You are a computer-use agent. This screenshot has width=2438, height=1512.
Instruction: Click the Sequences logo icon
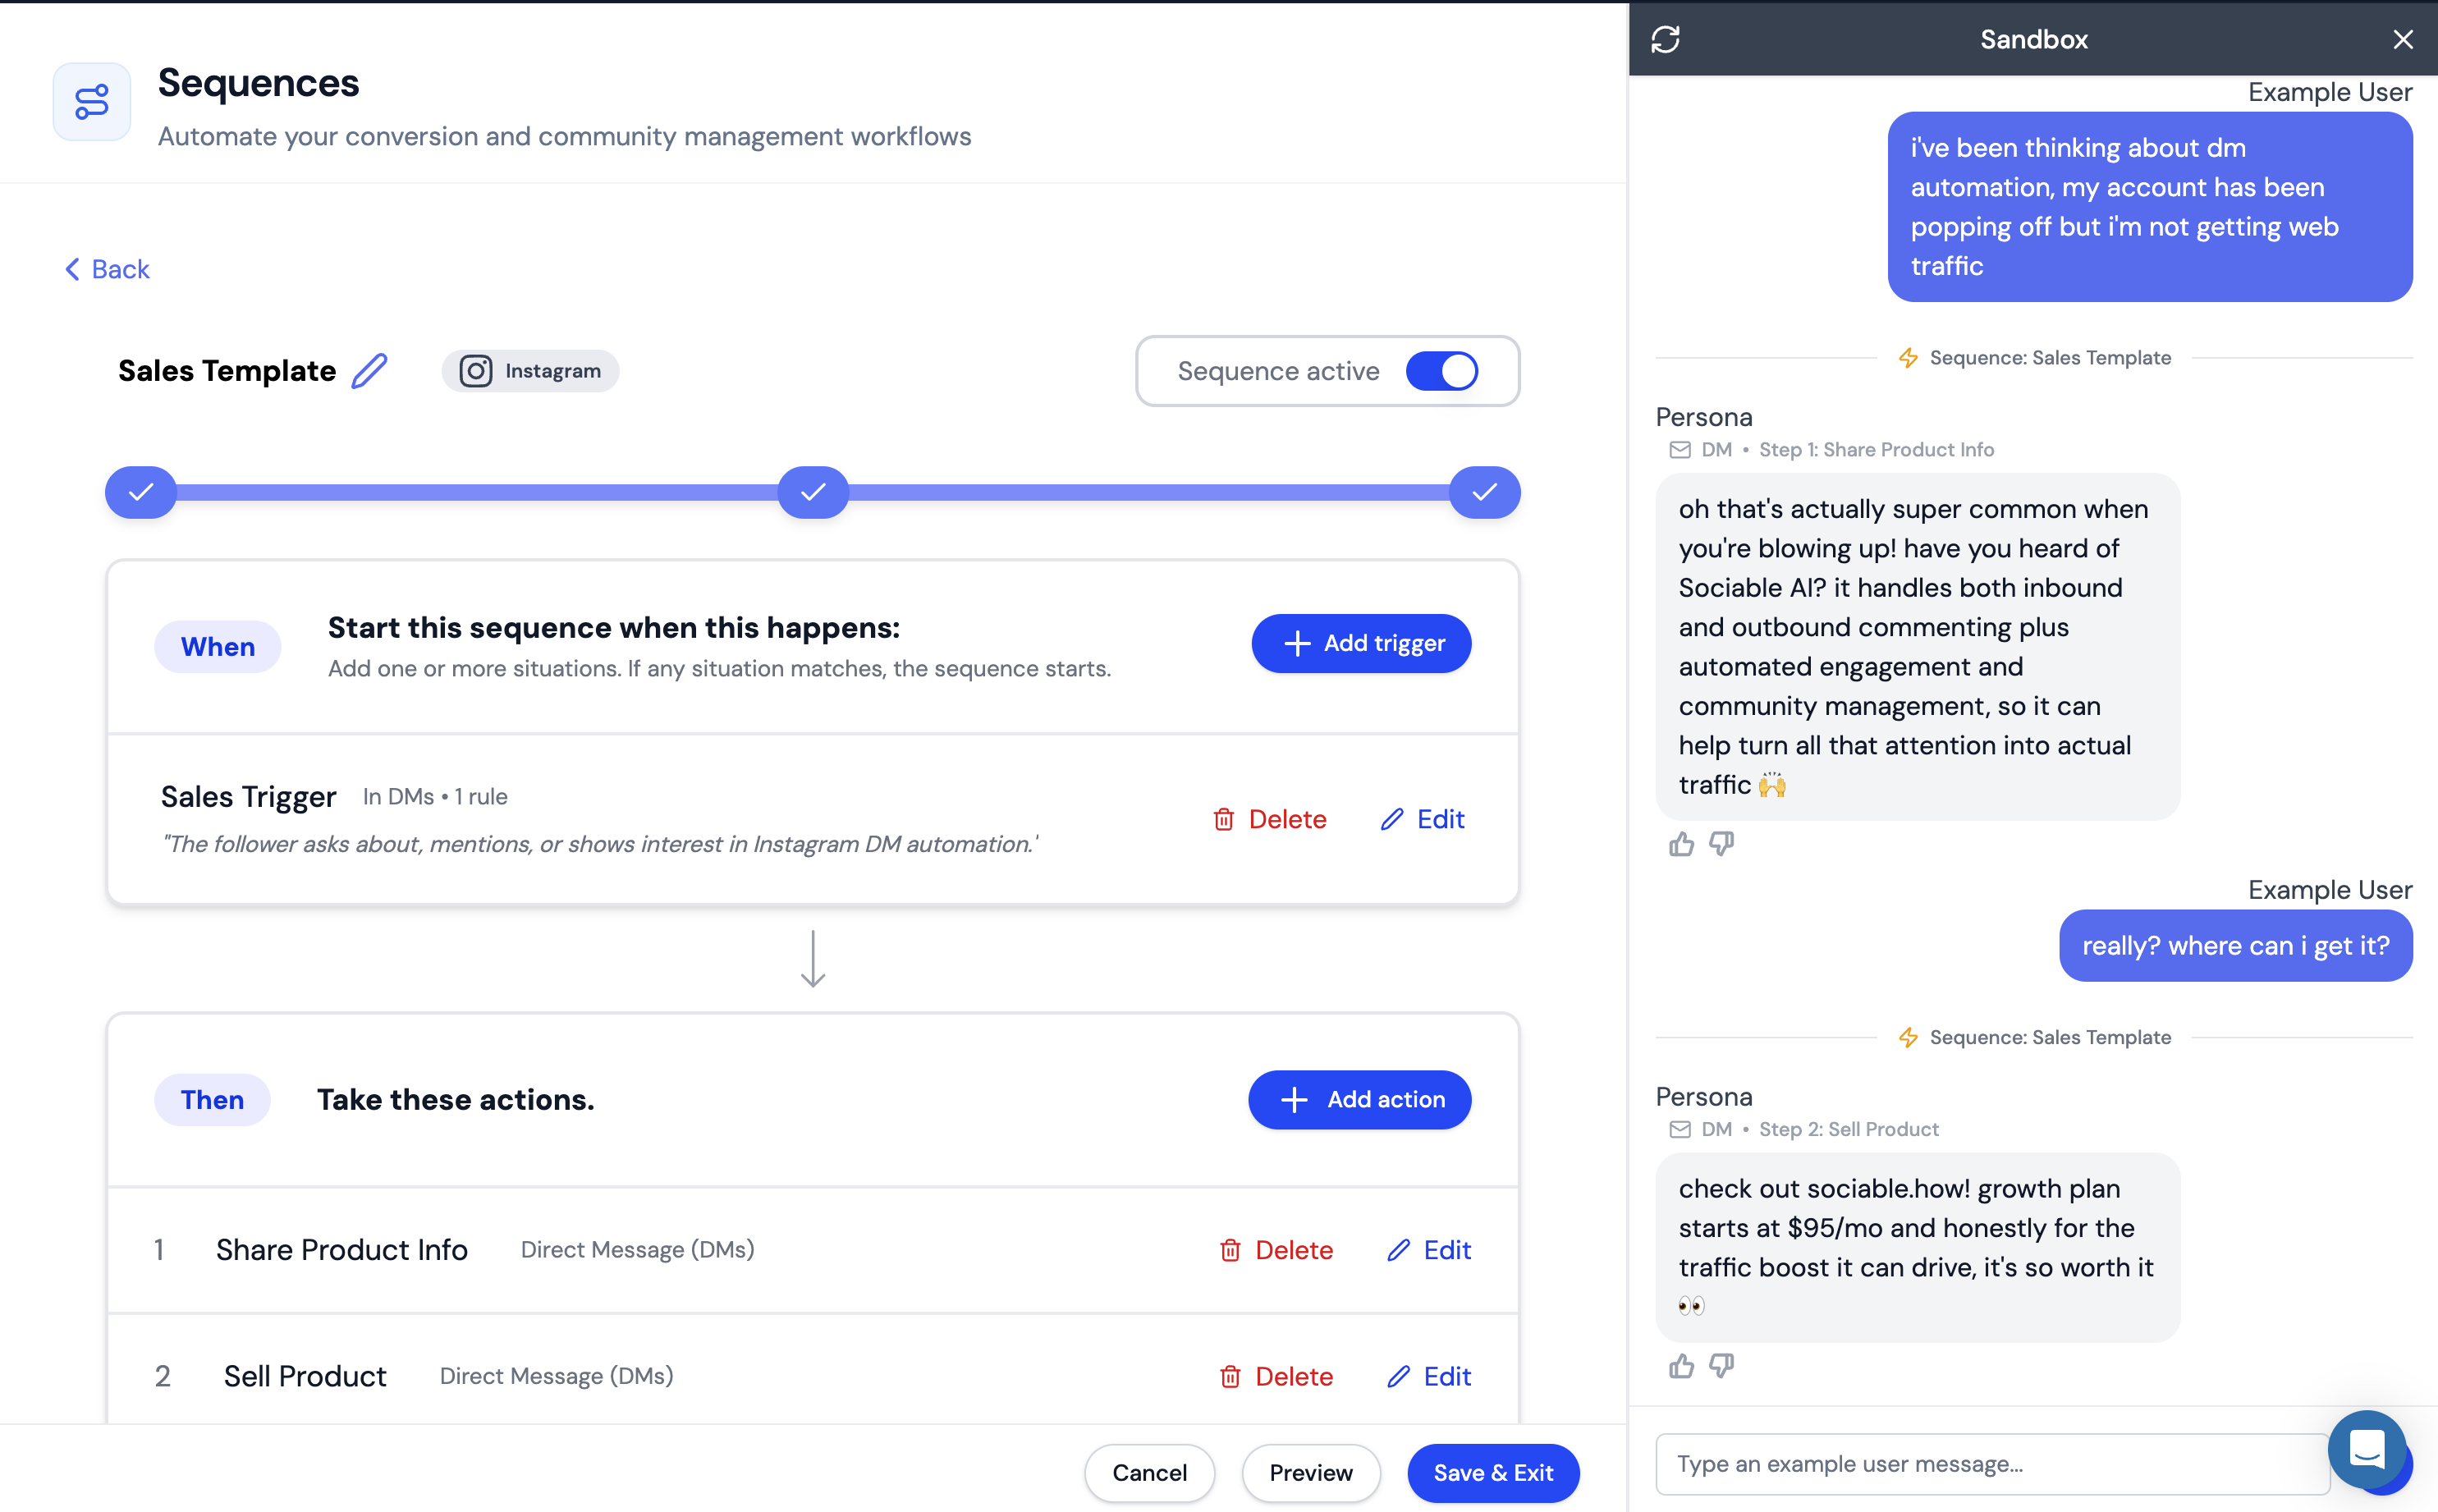pos(91,102)
